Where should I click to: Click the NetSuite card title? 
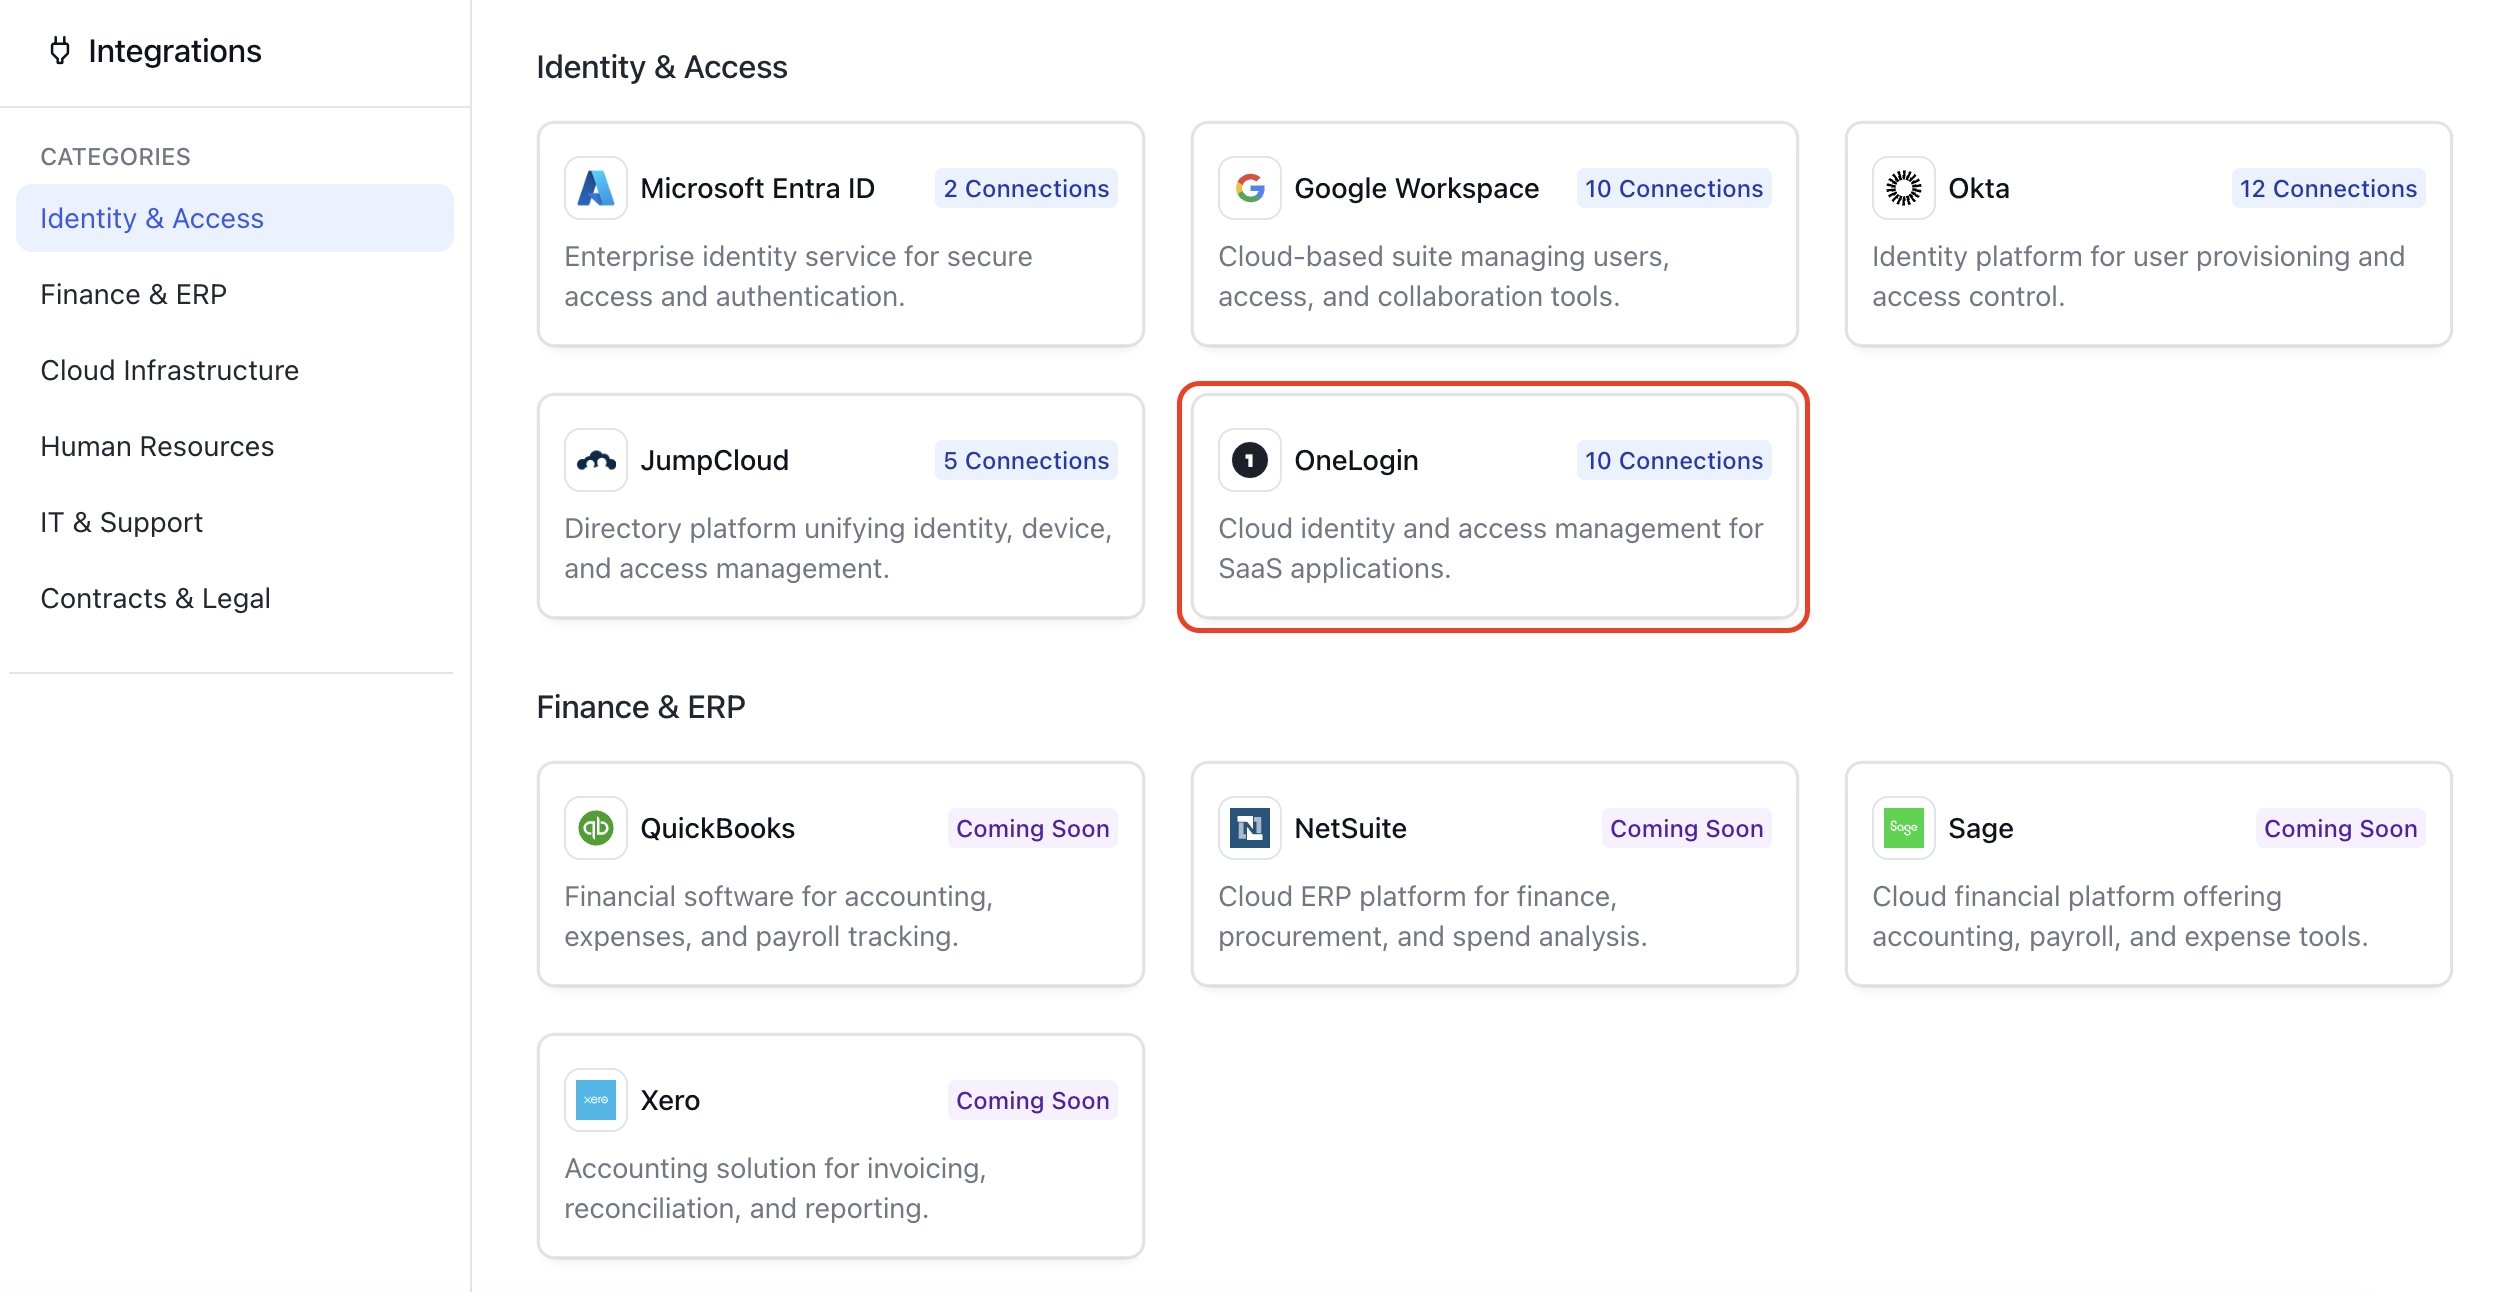tap(1351, 828)
